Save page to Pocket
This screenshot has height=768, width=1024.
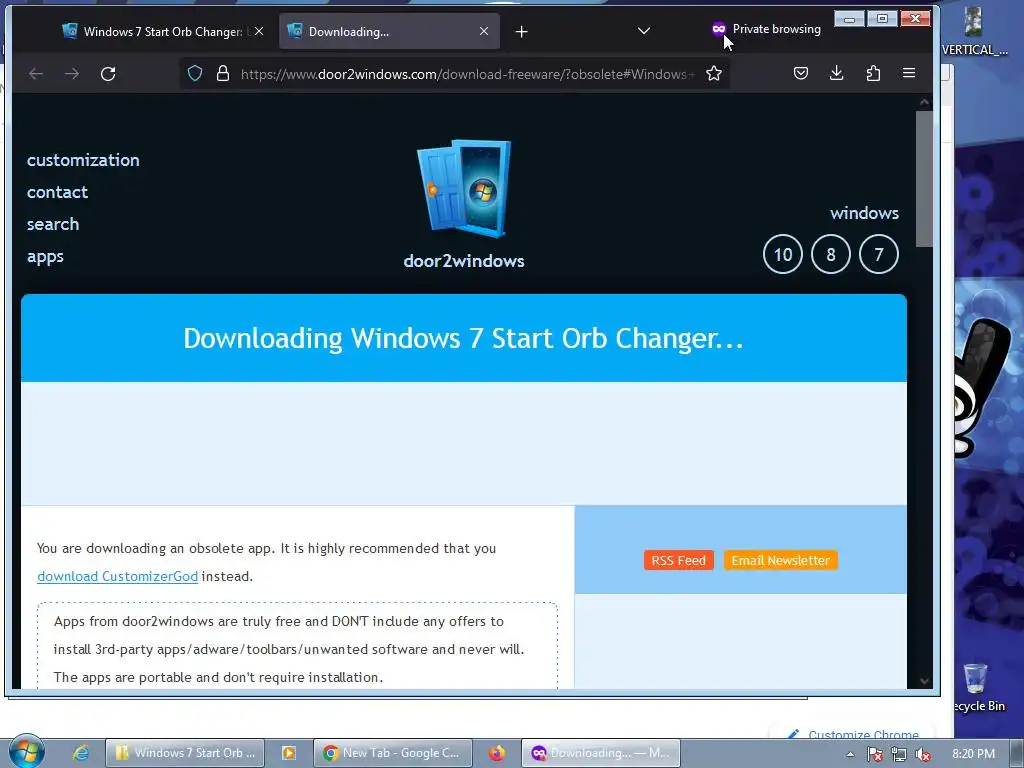point(801,73)
